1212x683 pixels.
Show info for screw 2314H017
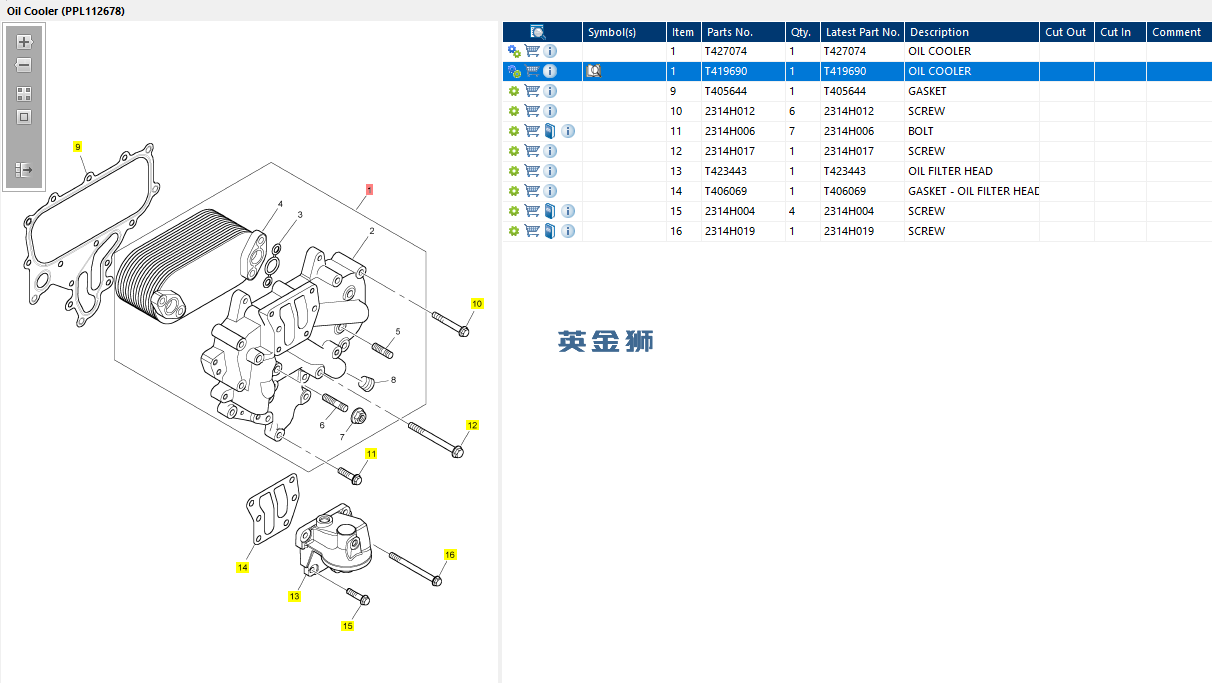click(x=550, y=151)
